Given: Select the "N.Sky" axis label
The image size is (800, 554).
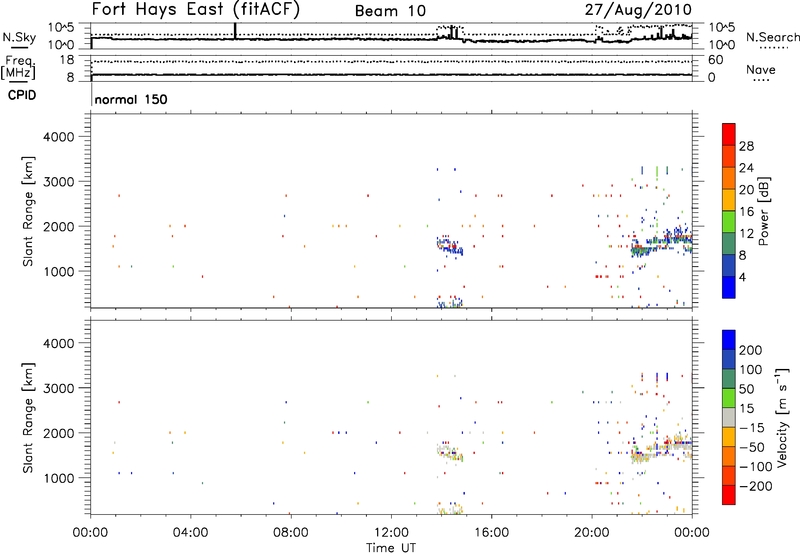Looking at the screenshot, I should 19,37.
